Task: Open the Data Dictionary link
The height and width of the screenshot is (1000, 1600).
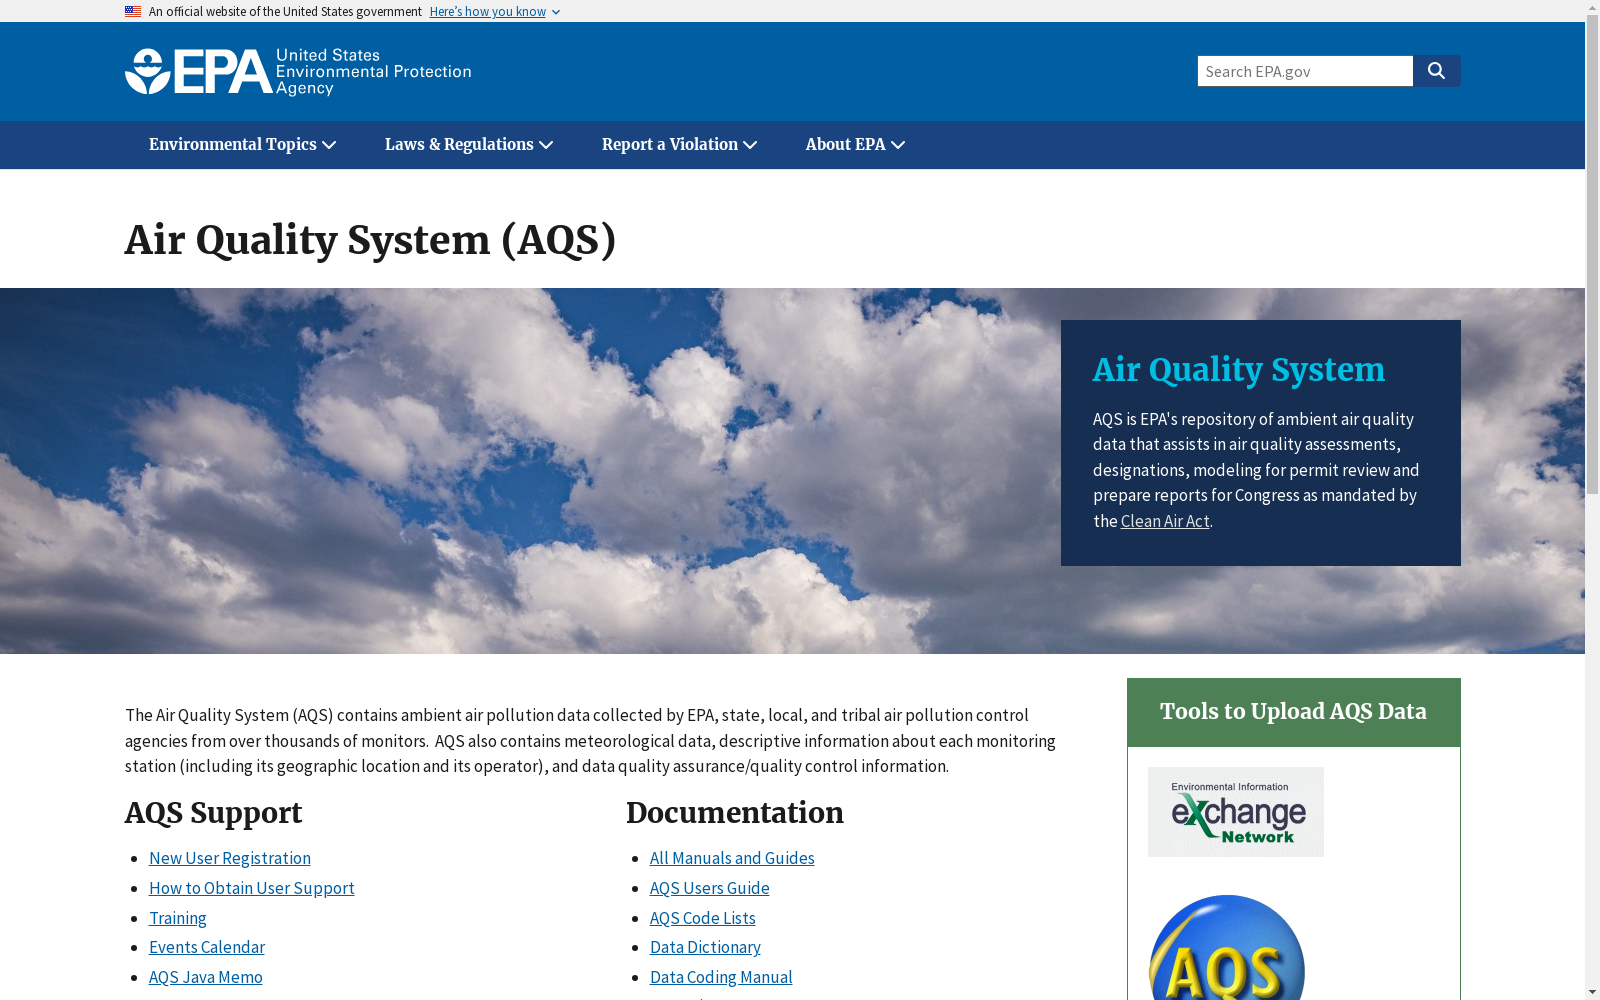Action: (x=705, y=947)
